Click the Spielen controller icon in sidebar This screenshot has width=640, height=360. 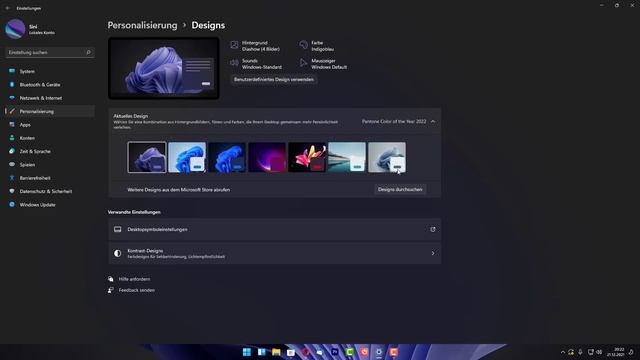12,164
